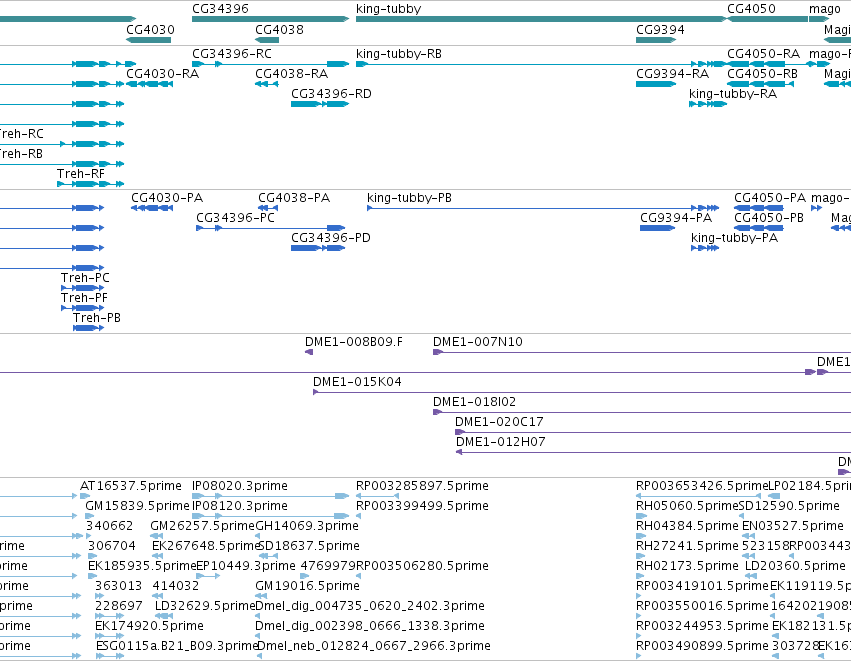
Task: Select the CG4030 gene label
Action: pyautogui.click(x=150, y=29)
